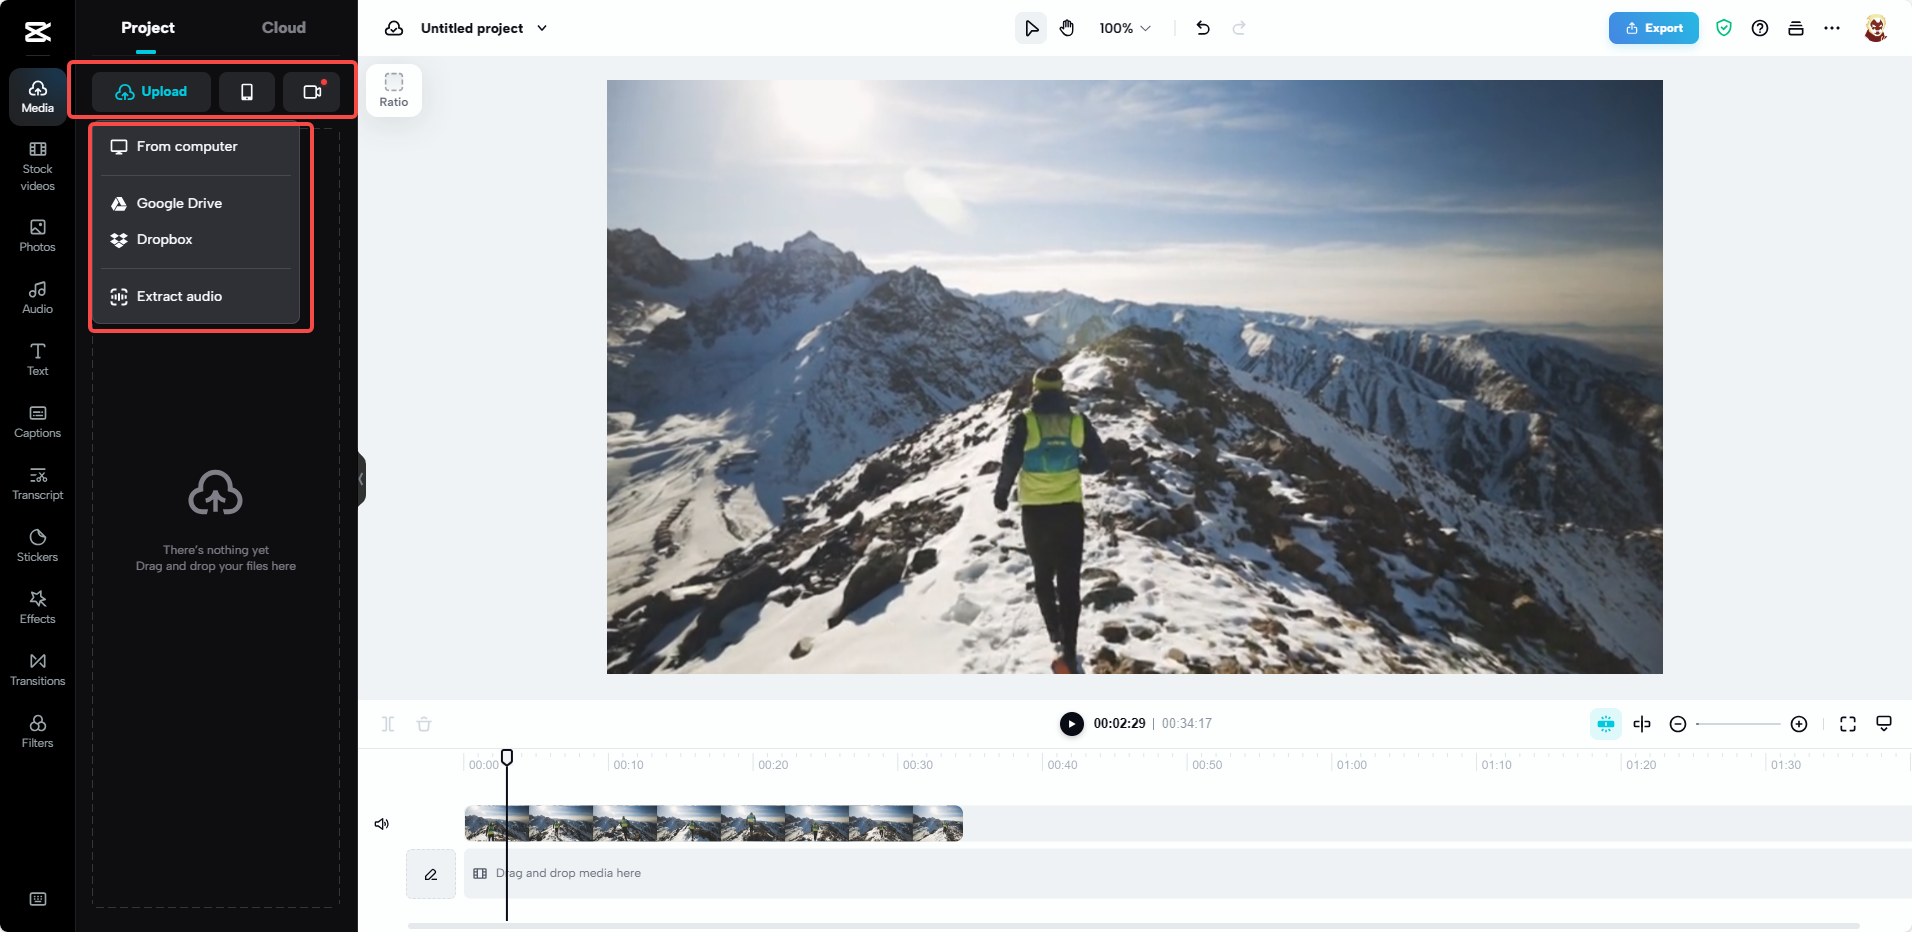
Task: Click the preview display monitor icon
Action: pos(1884,723)
